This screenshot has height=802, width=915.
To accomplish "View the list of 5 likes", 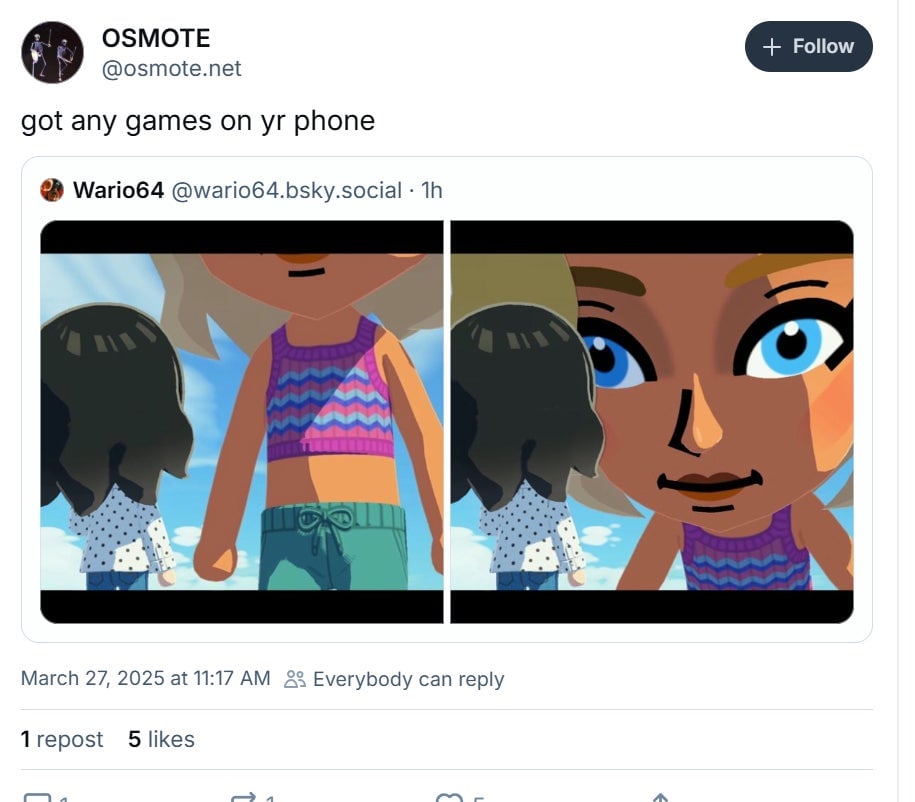I will [x=162, y=739].
